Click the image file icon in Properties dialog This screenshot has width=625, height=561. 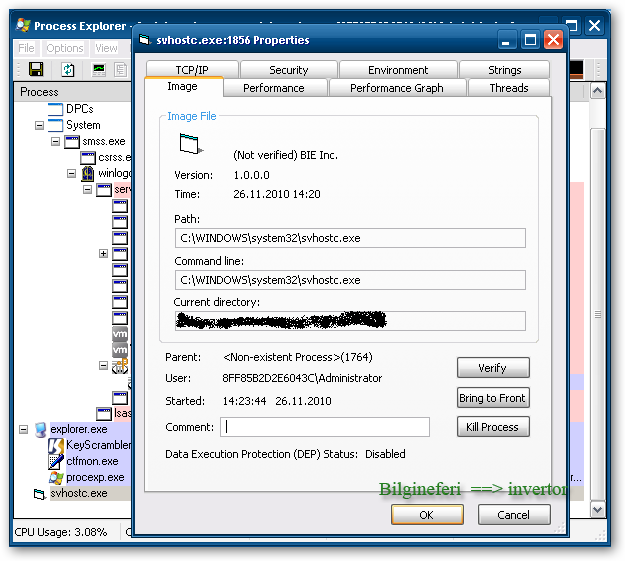point(190,144)
